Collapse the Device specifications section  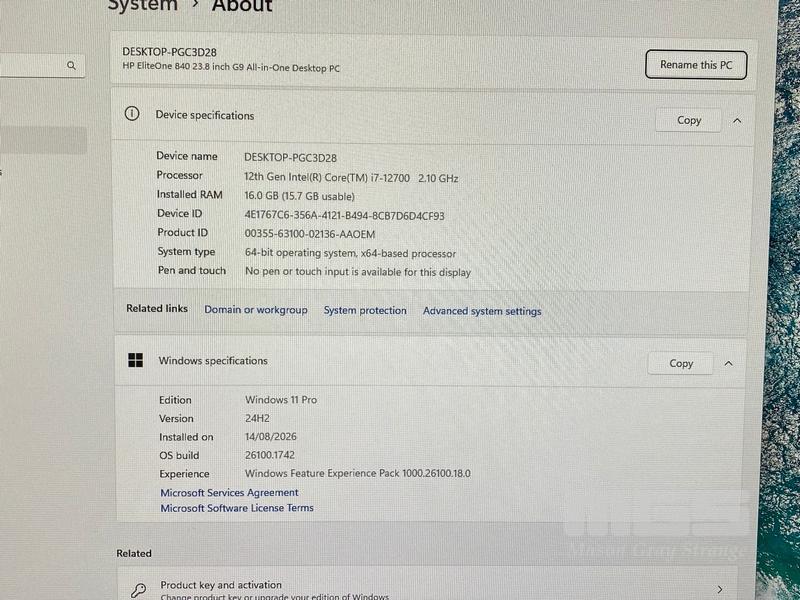point(737,121)
